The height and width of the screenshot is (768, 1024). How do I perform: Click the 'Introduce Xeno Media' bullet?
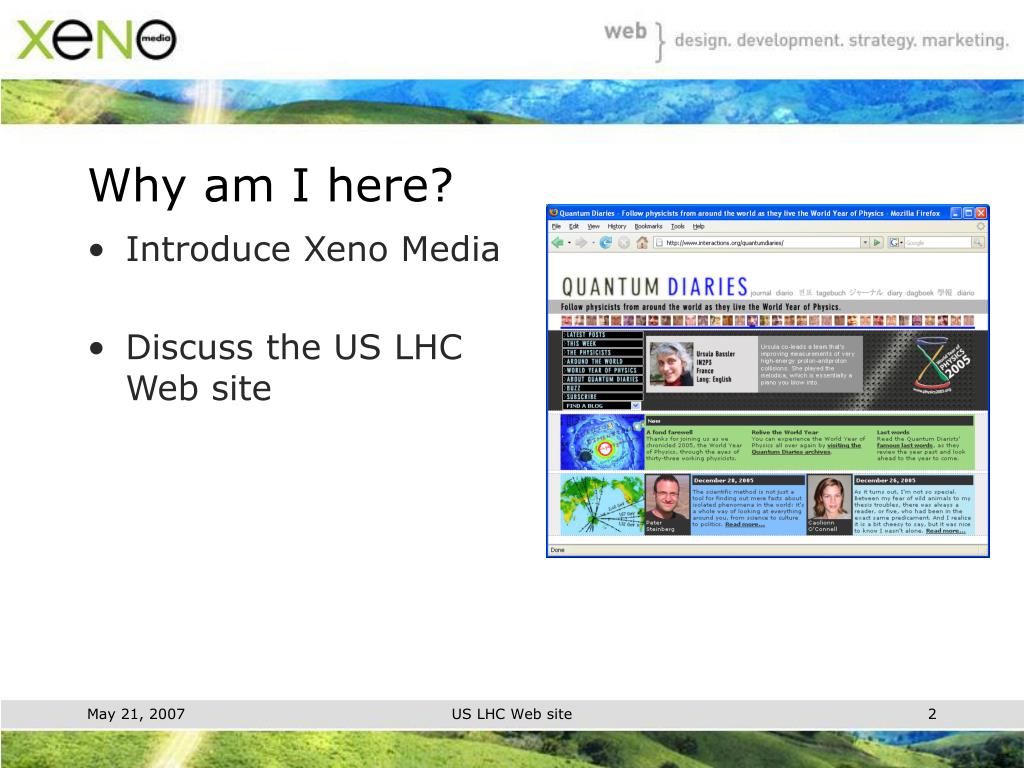coord(313,249)
